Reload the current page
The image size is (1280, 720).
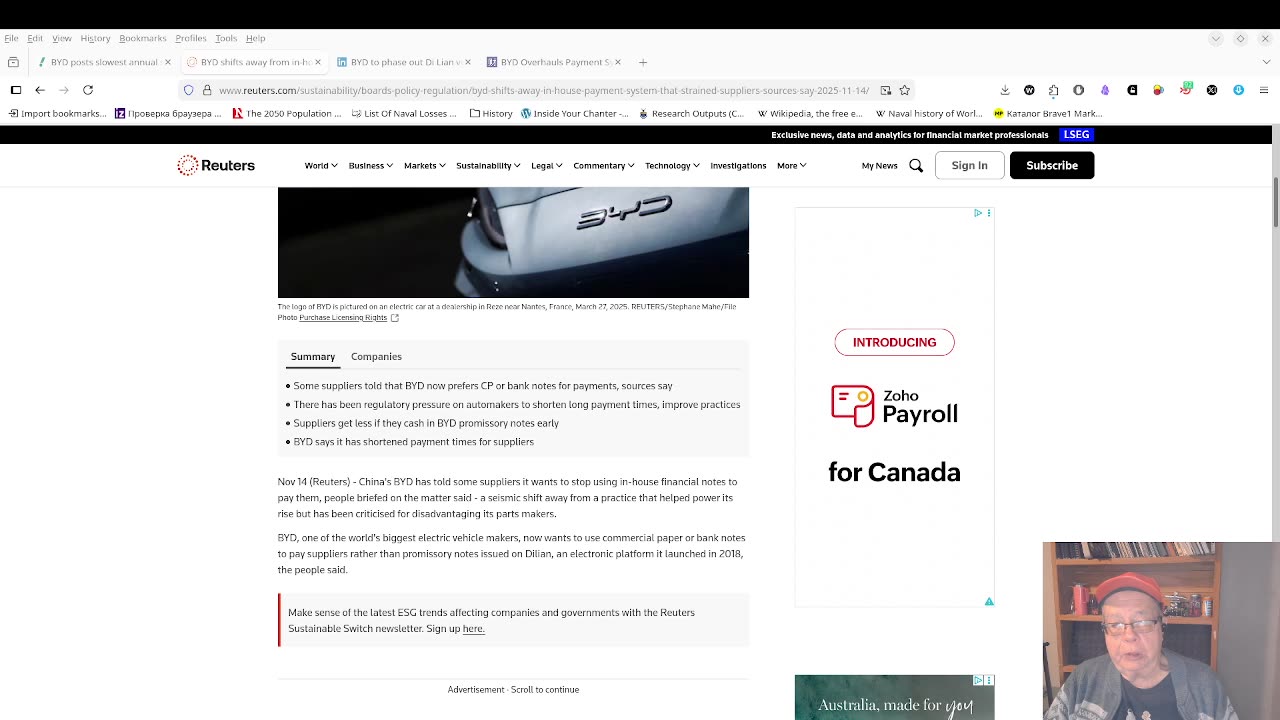coord(88,90)
